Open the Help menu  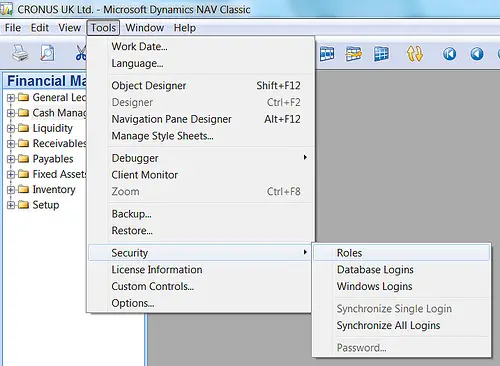click(x=185, y=28)
